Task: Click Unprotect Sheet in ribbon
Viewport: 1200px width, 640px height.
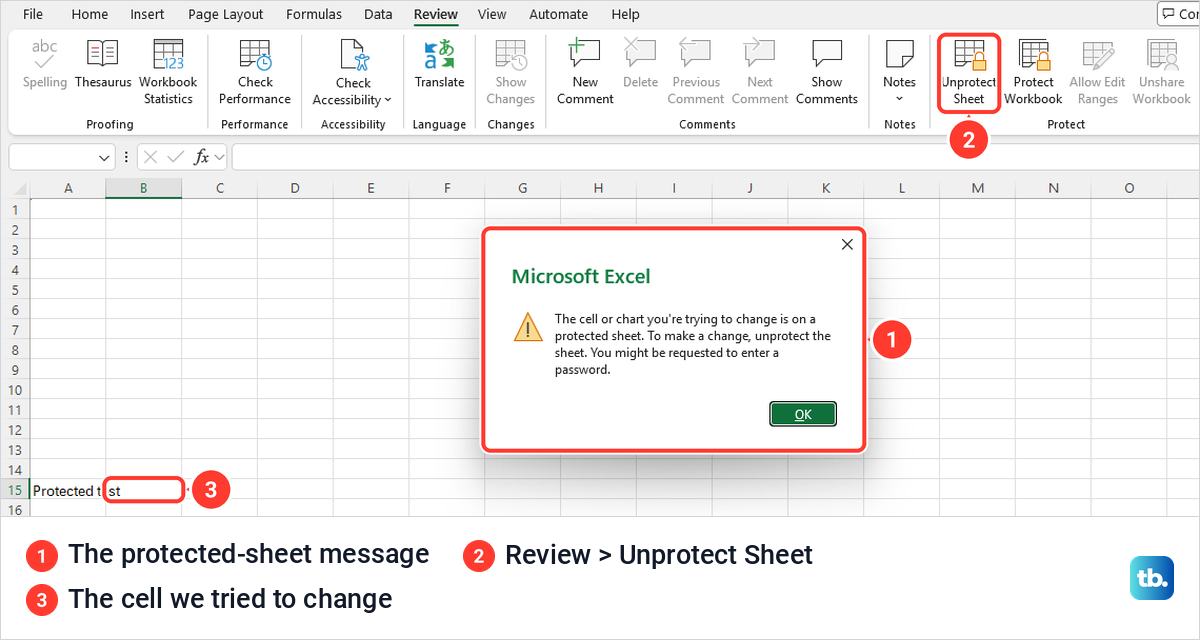Action: 969,72
